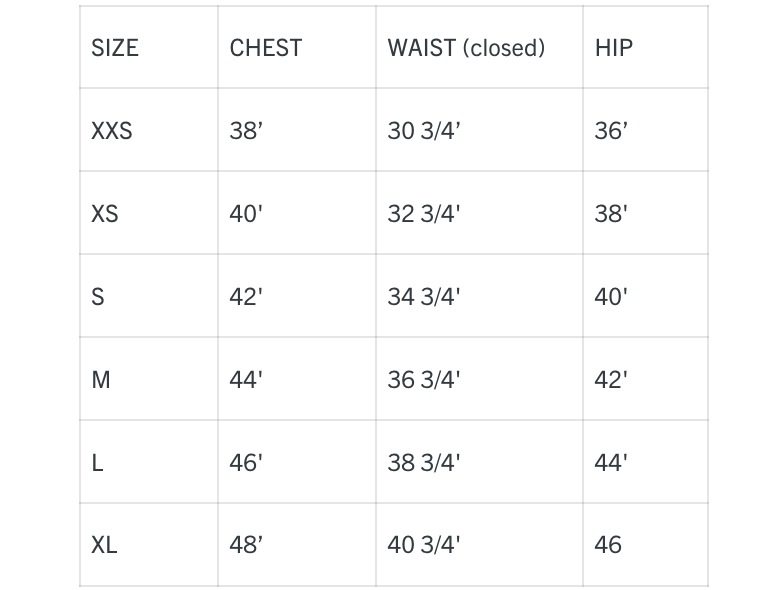Click the 36' hip value for XXS
This screenshot has height=590, width=778.
(611, 131)
